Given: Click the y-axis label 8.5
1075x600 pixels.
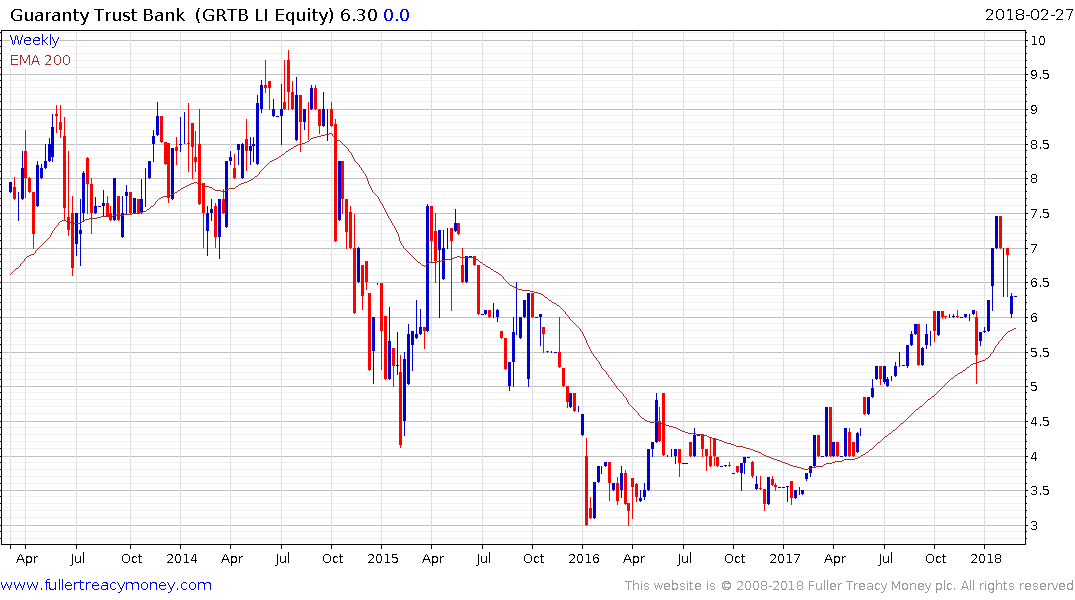Looking at the screenshot, I should coord(1039,145).
